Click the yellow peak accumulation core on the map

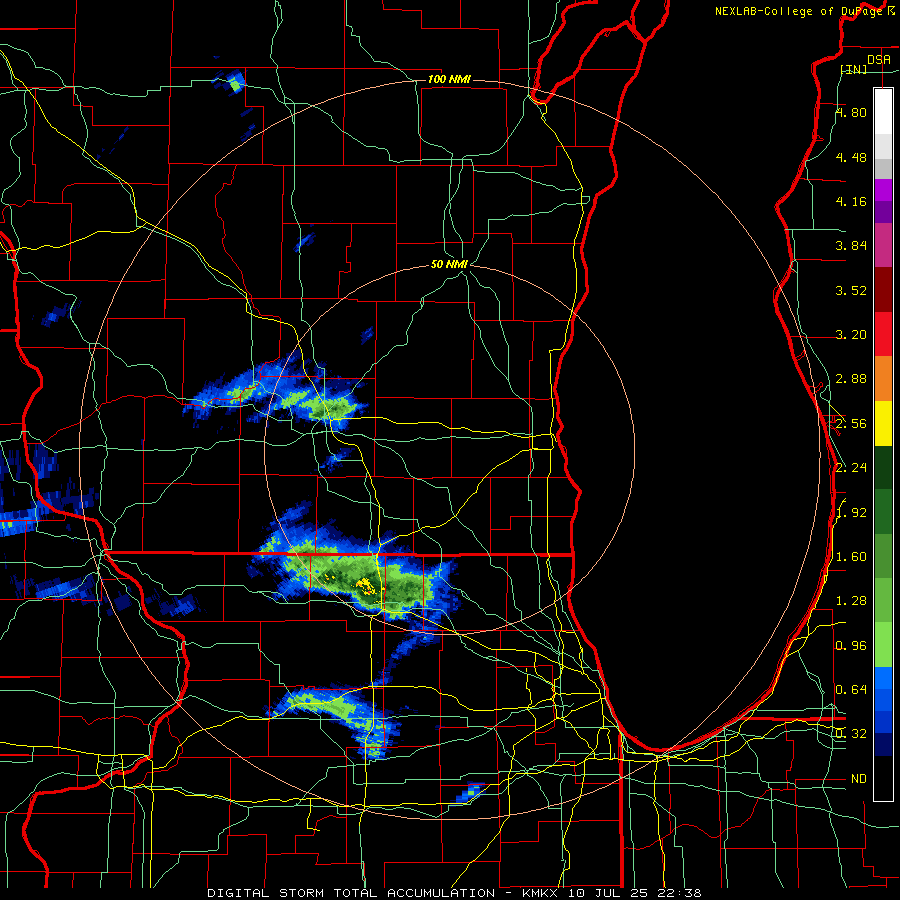365,585
